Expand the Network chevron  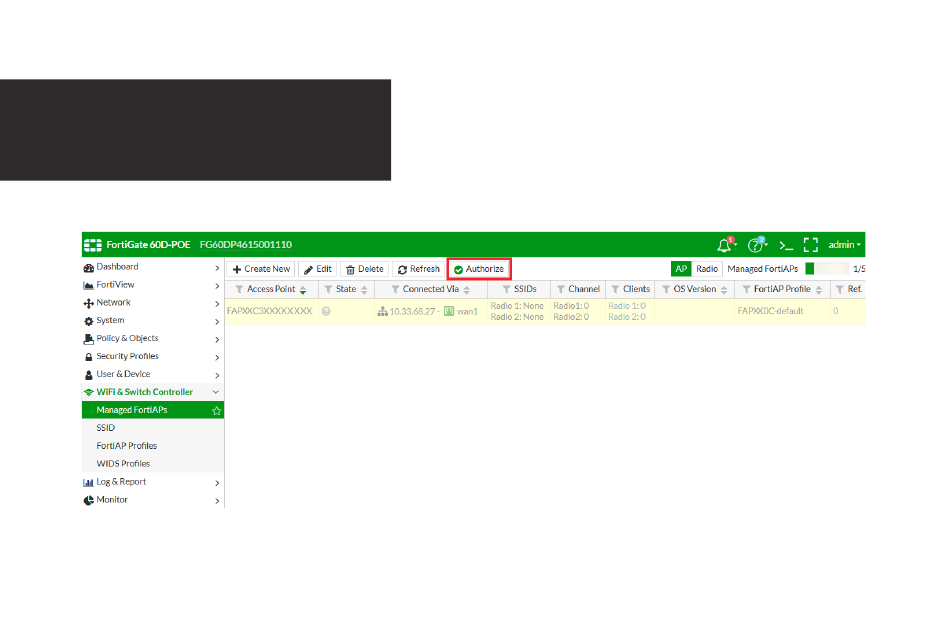(217, 303)
